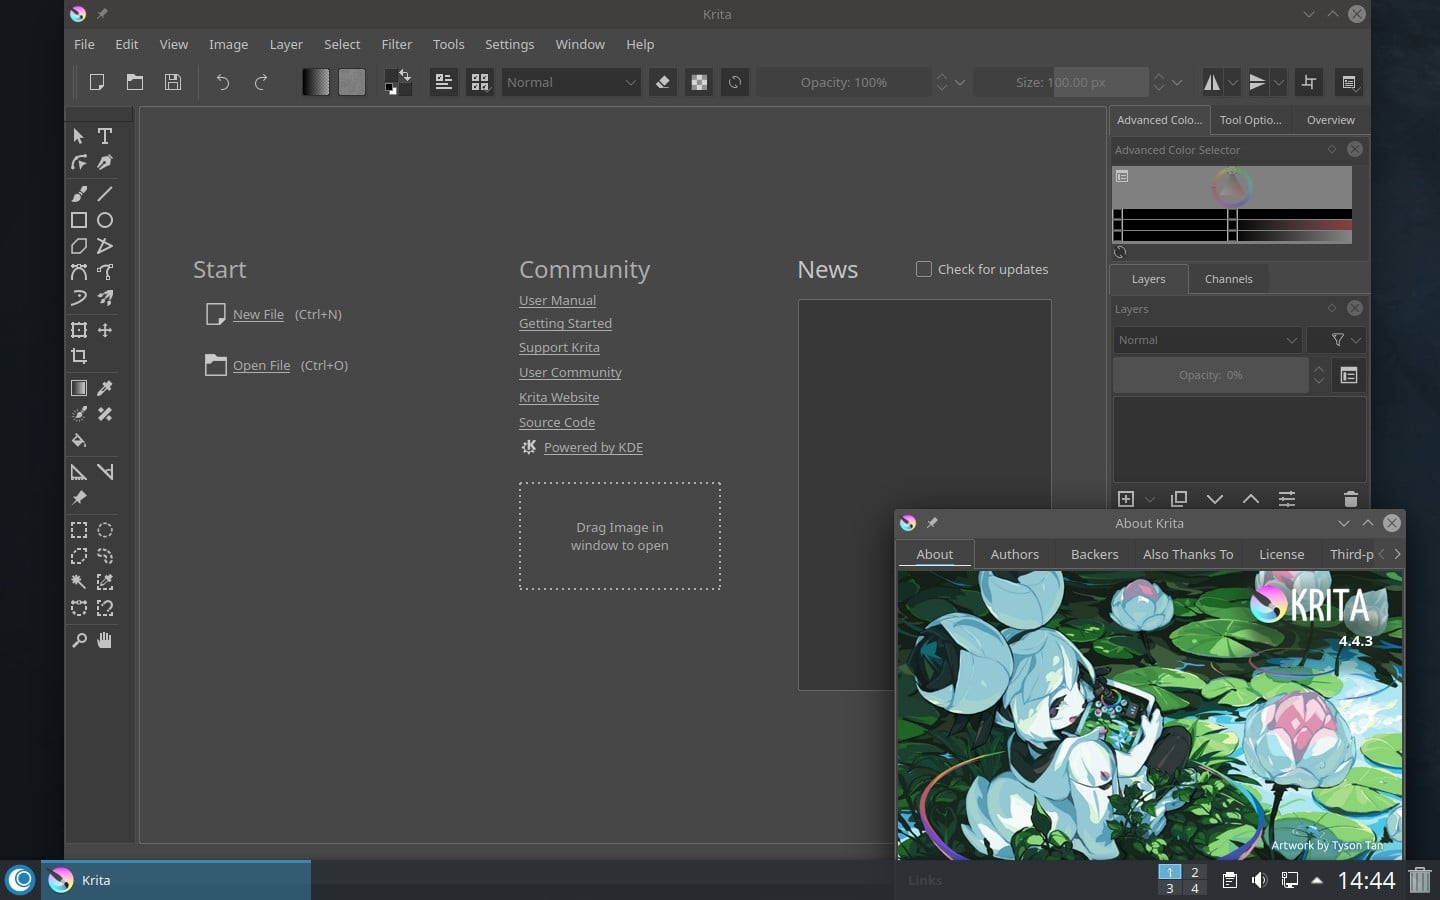This screenshot has width=1440, height=900.
Task: Click the New File link
Action: (x=258, y=314)
